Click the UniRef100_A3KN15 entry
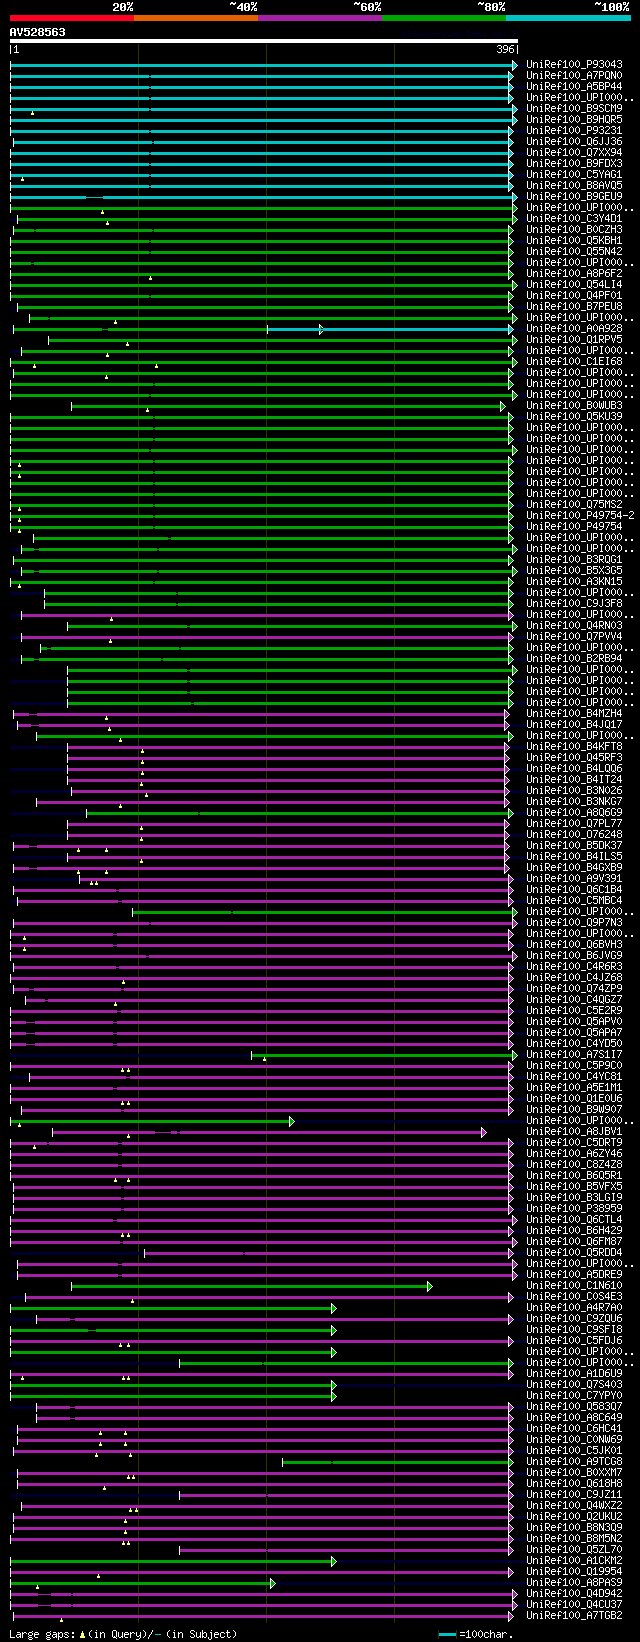 click(574, 582)
